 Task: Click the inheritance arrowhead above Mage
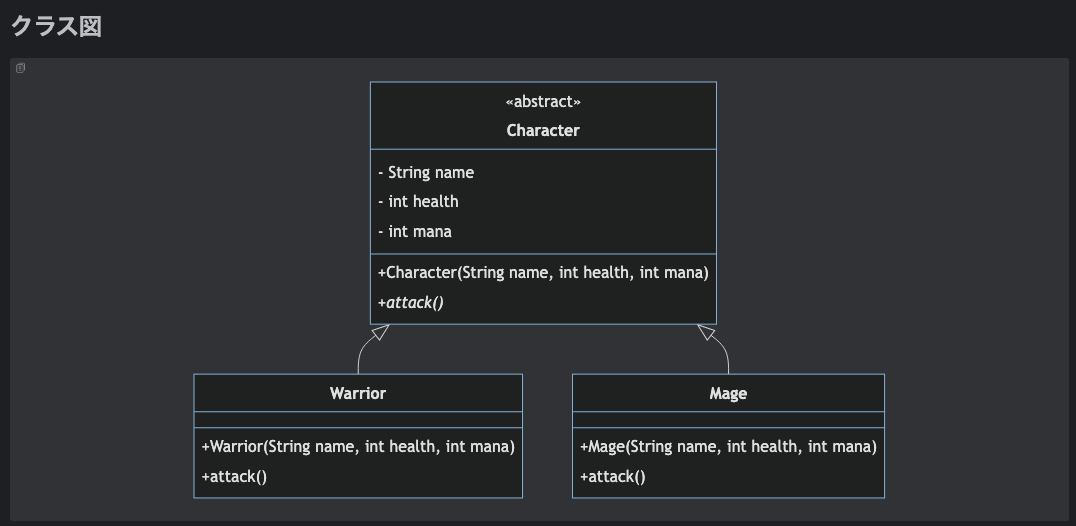[707, 332]
